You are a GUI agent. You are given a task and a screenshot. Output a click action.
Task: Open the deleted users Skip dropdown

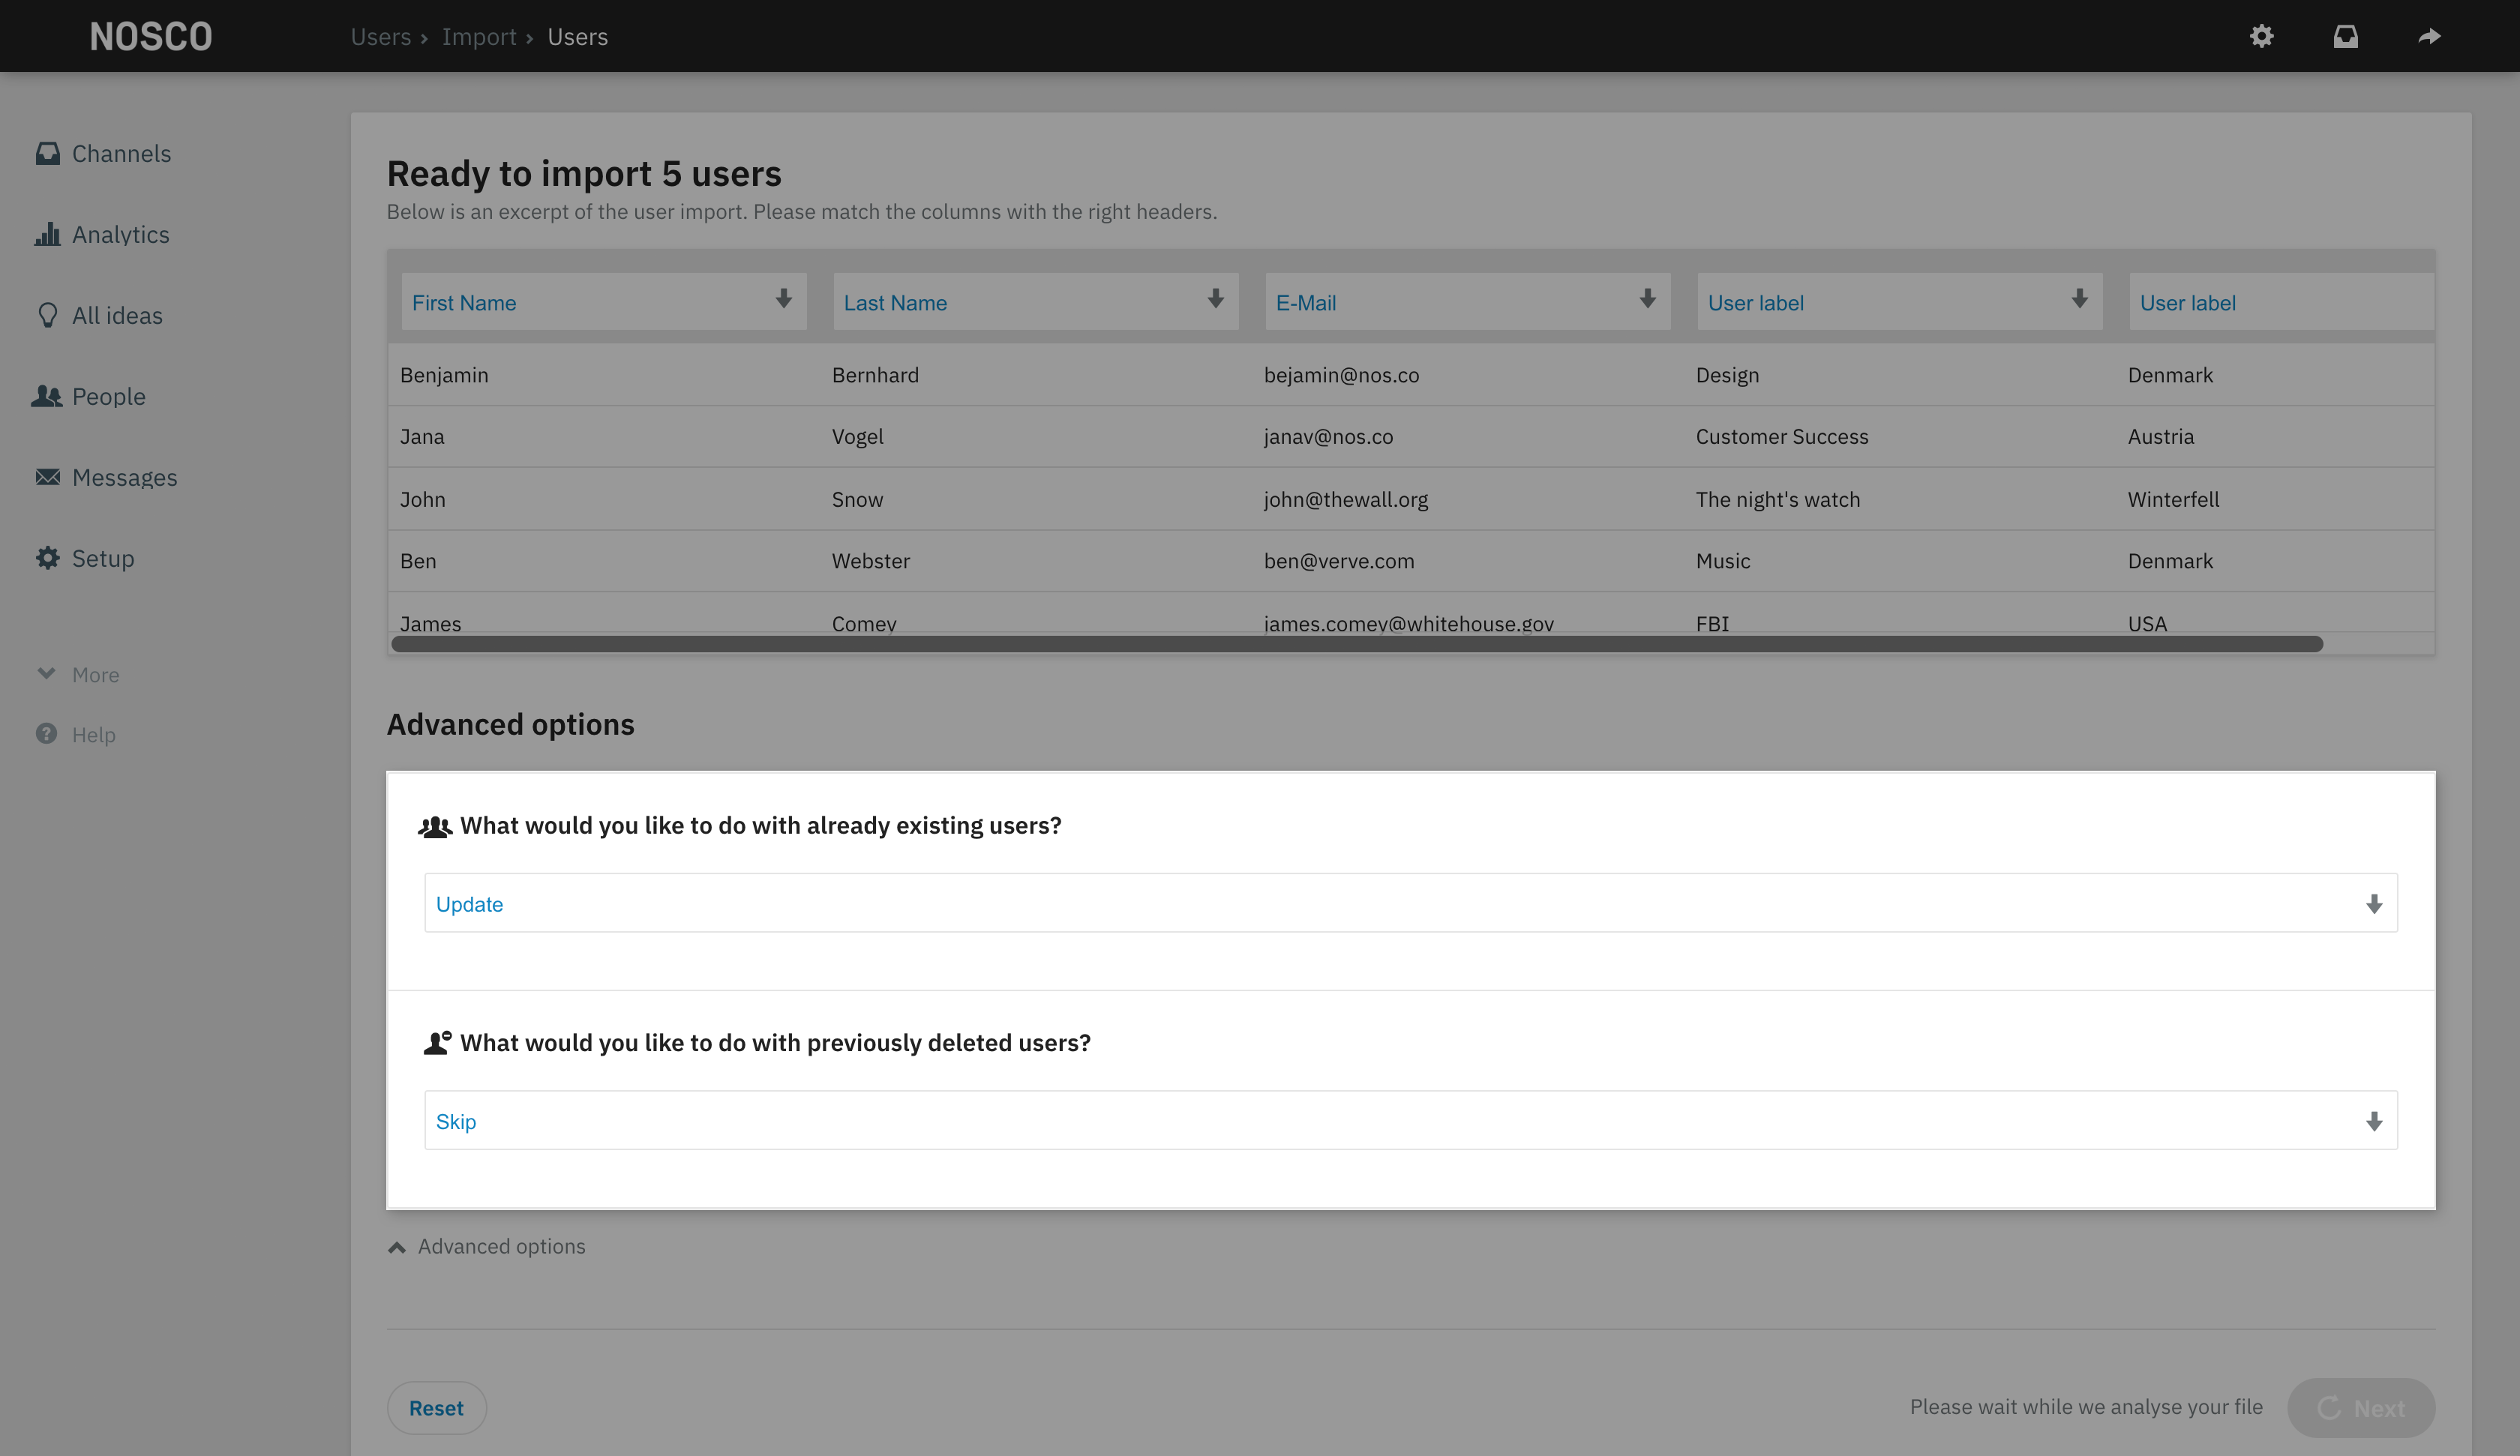coord(1411,1120)
